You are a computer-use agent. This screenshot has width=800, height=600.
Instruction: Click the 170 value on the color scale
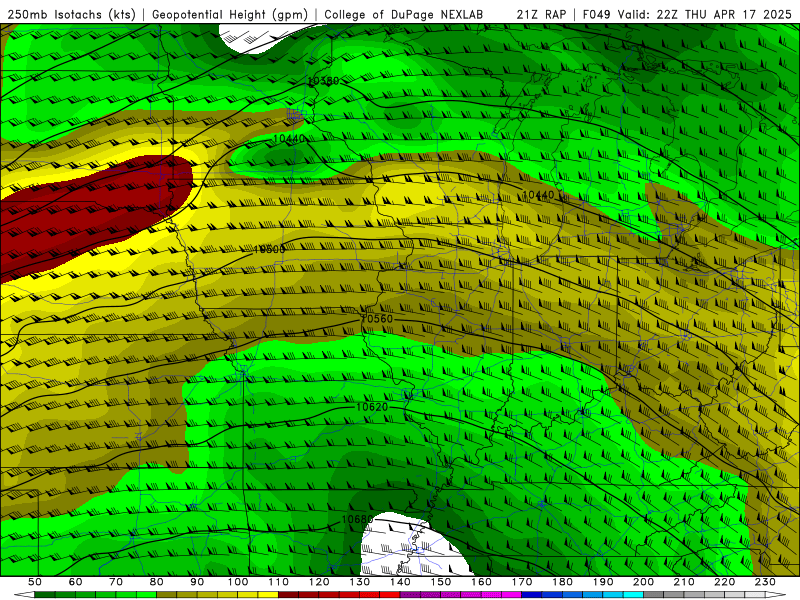click(522, 582)
